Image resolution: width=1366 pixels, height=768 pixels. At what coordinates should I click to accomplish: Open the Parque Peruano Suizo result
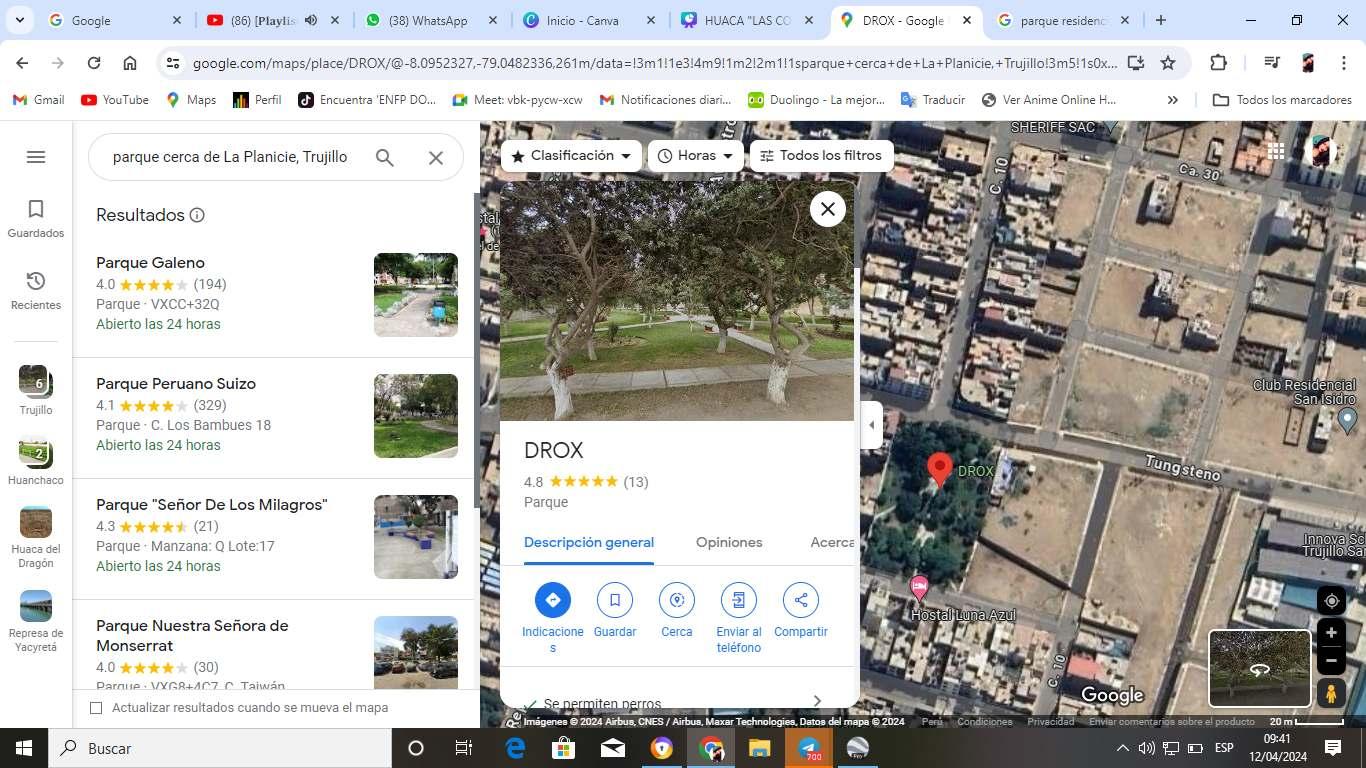point(273,417)
